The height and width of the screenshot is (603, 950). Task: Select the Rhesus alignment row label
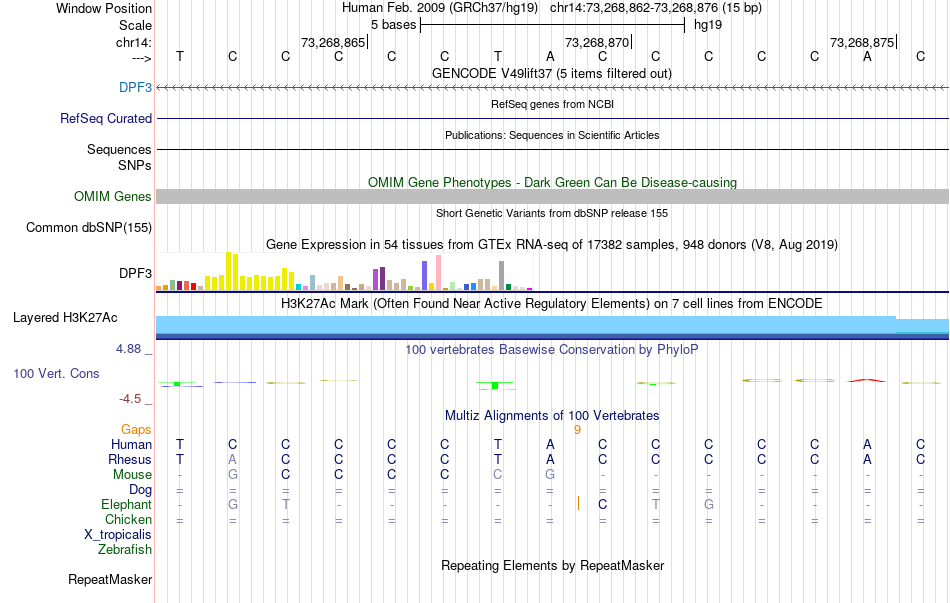point(130,459)
